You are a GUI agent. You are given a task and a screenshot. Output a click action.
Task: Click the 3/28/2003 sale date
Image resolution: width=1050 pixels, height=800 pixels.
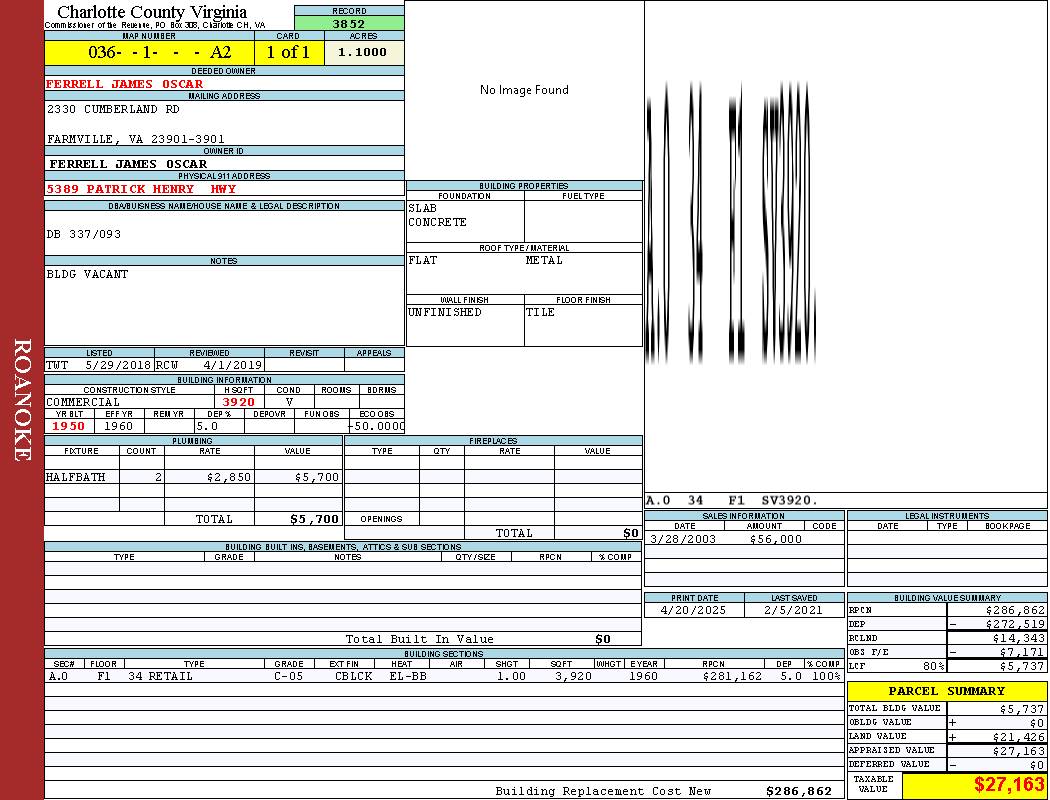click(684, 539)
